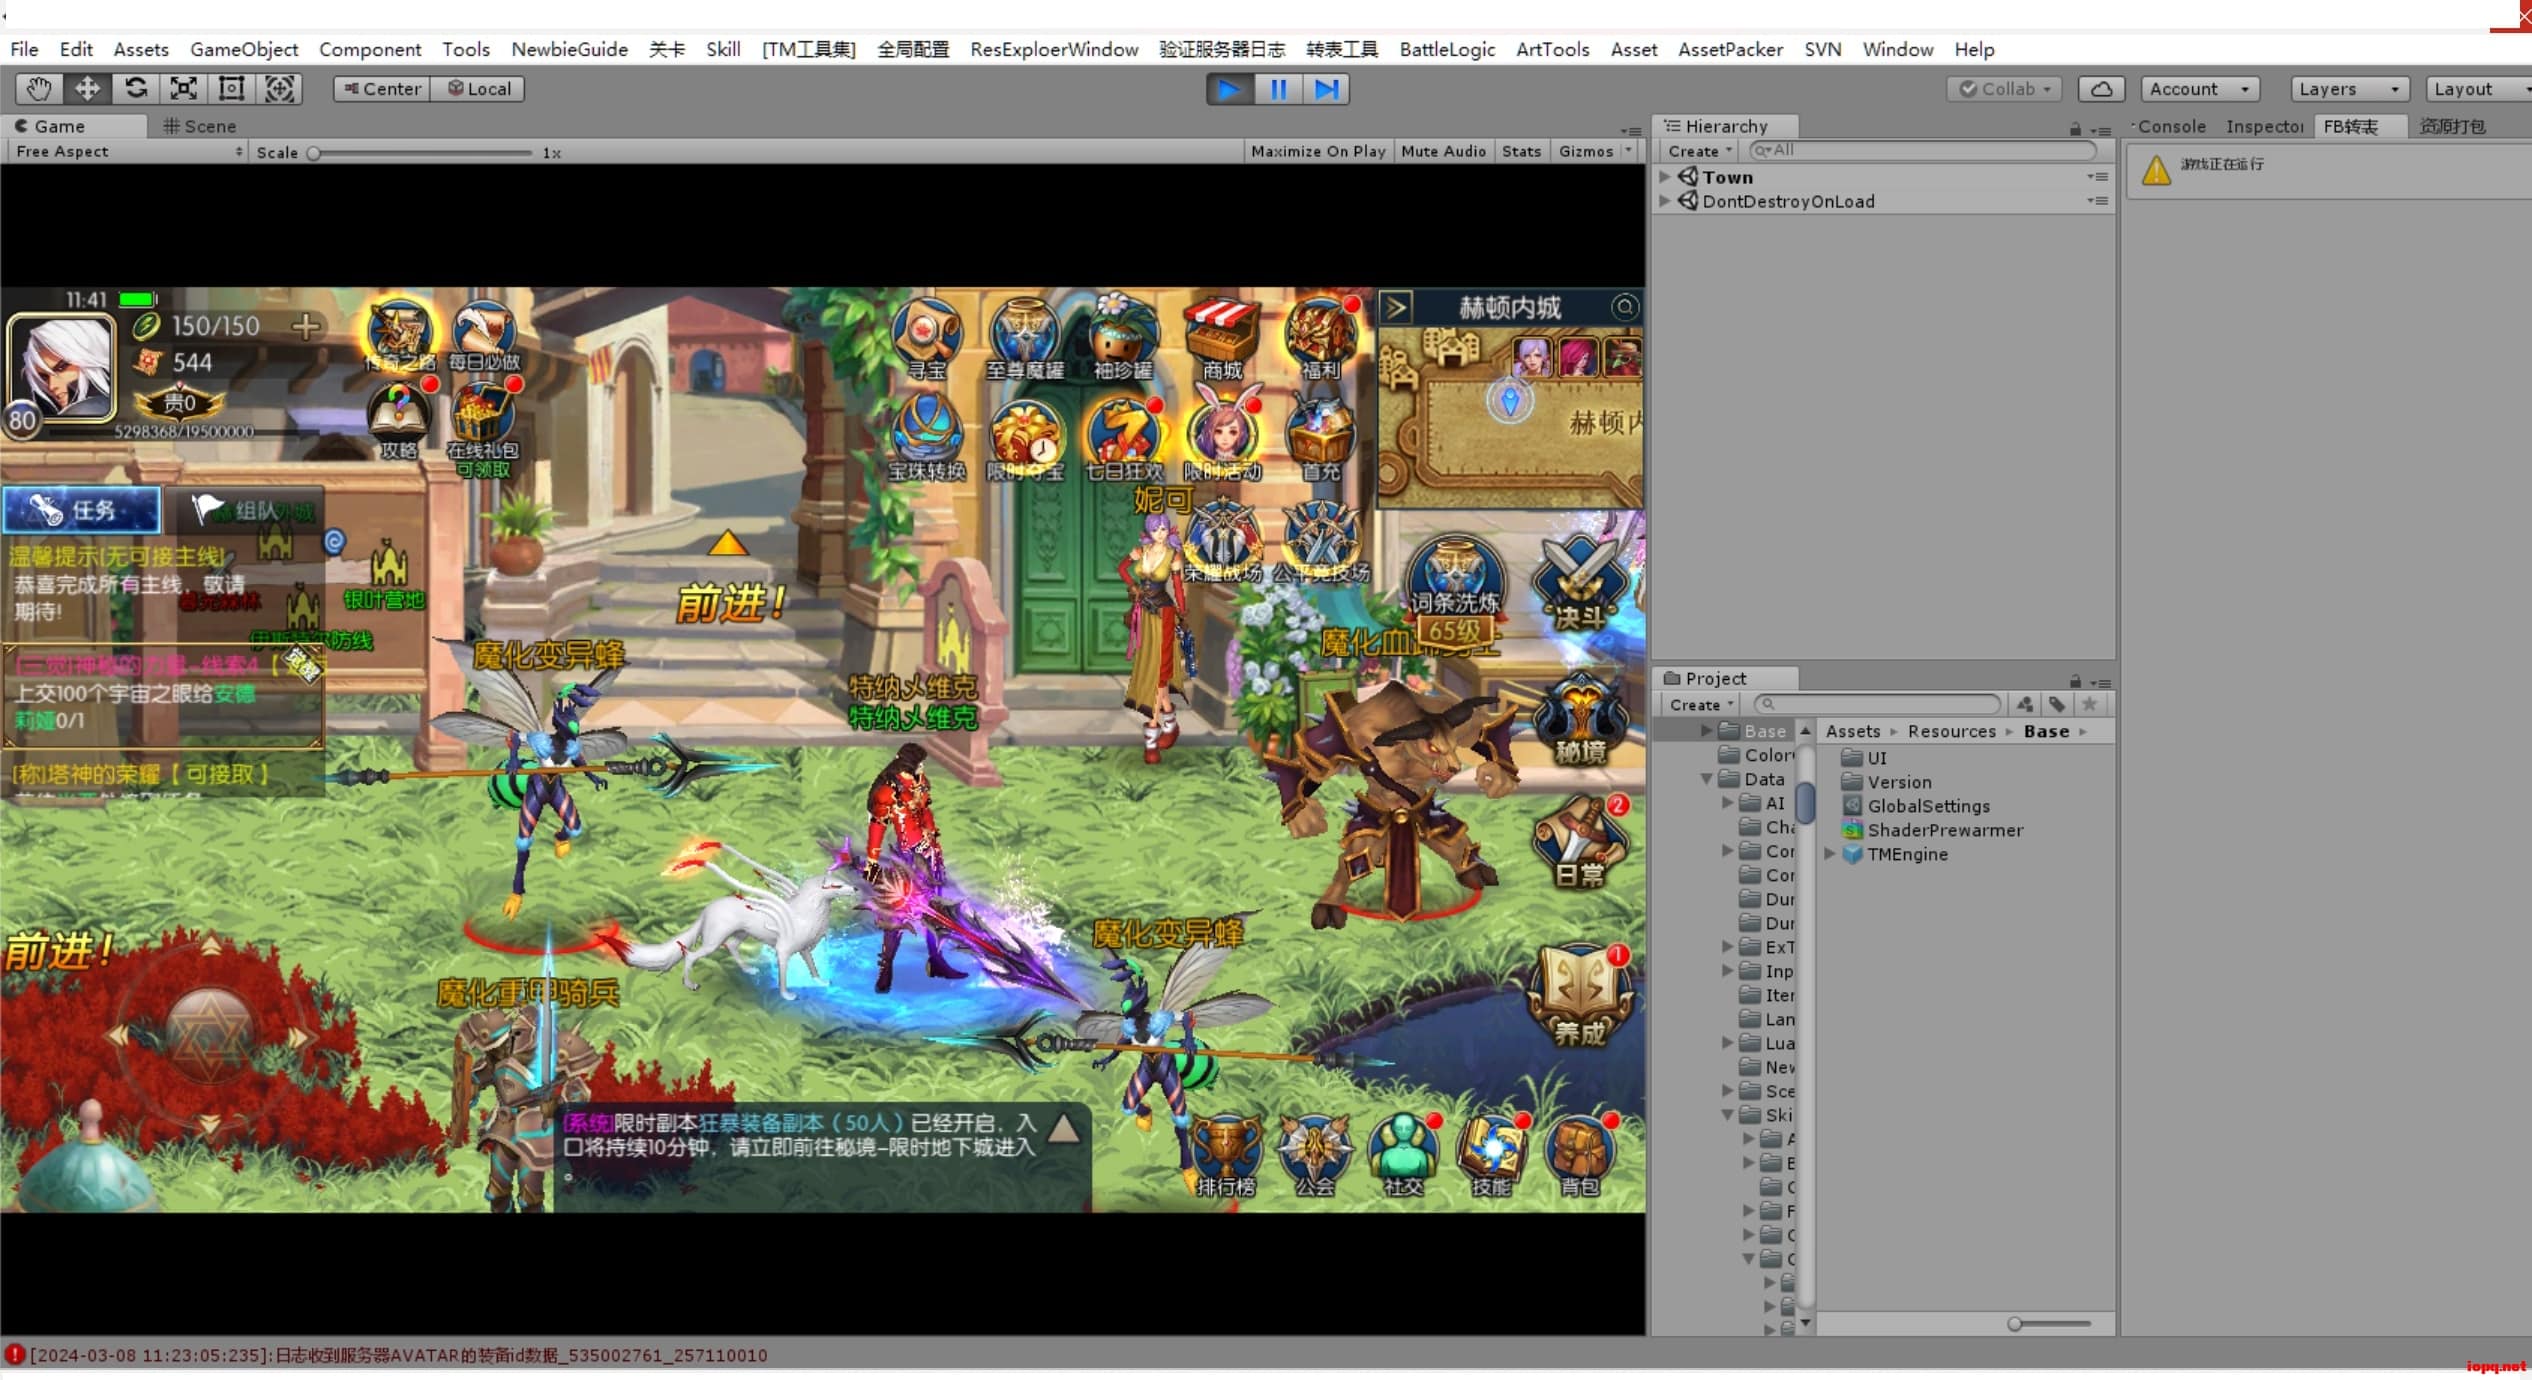Toggle the Stats overlay
The width and height of the screenshot is (2532, 1380).
point(1521,151)
